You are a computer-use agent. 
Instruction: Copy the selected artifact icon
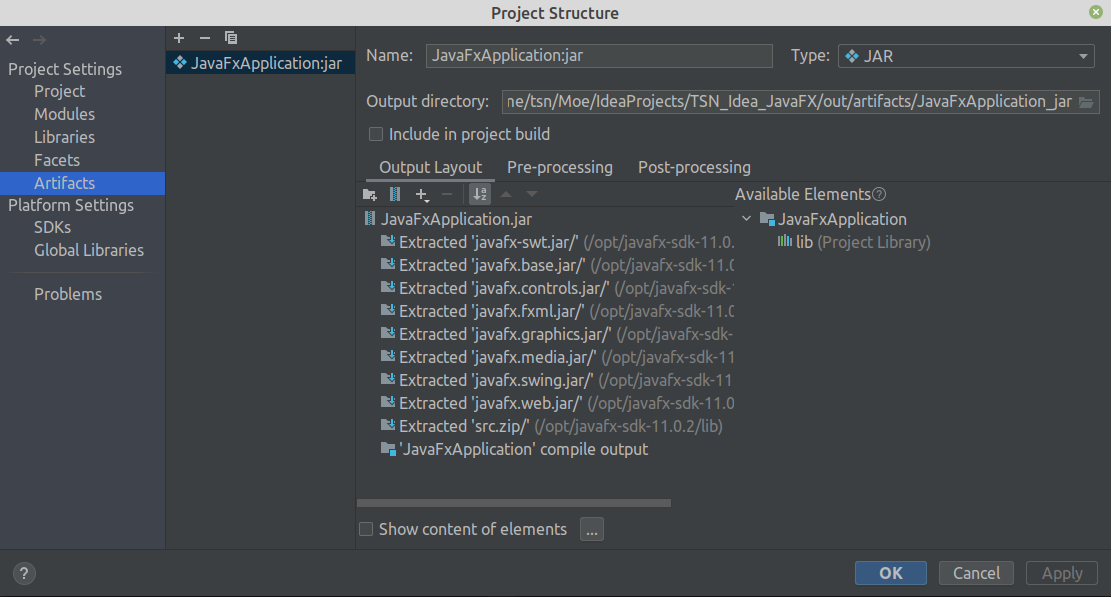[231, 38]
